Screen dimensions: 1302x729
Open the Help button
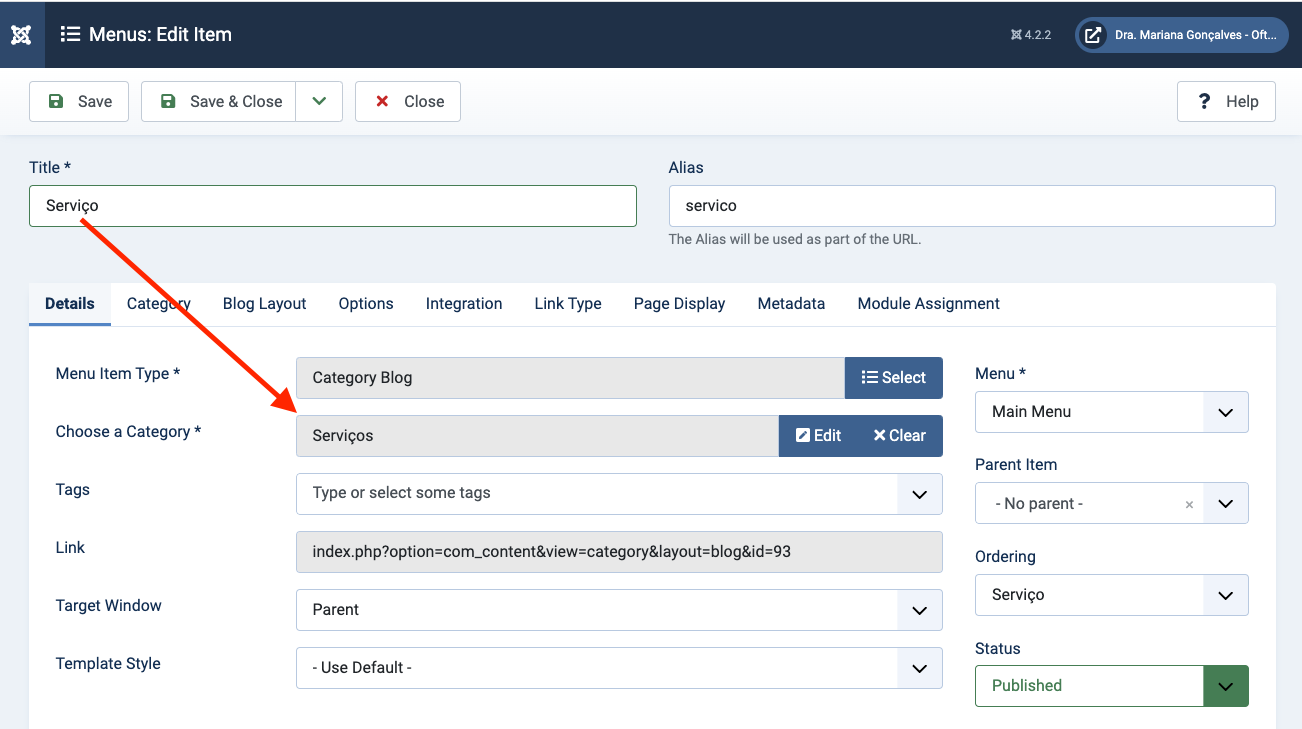pyautogui.click(x=1226, y=101)
